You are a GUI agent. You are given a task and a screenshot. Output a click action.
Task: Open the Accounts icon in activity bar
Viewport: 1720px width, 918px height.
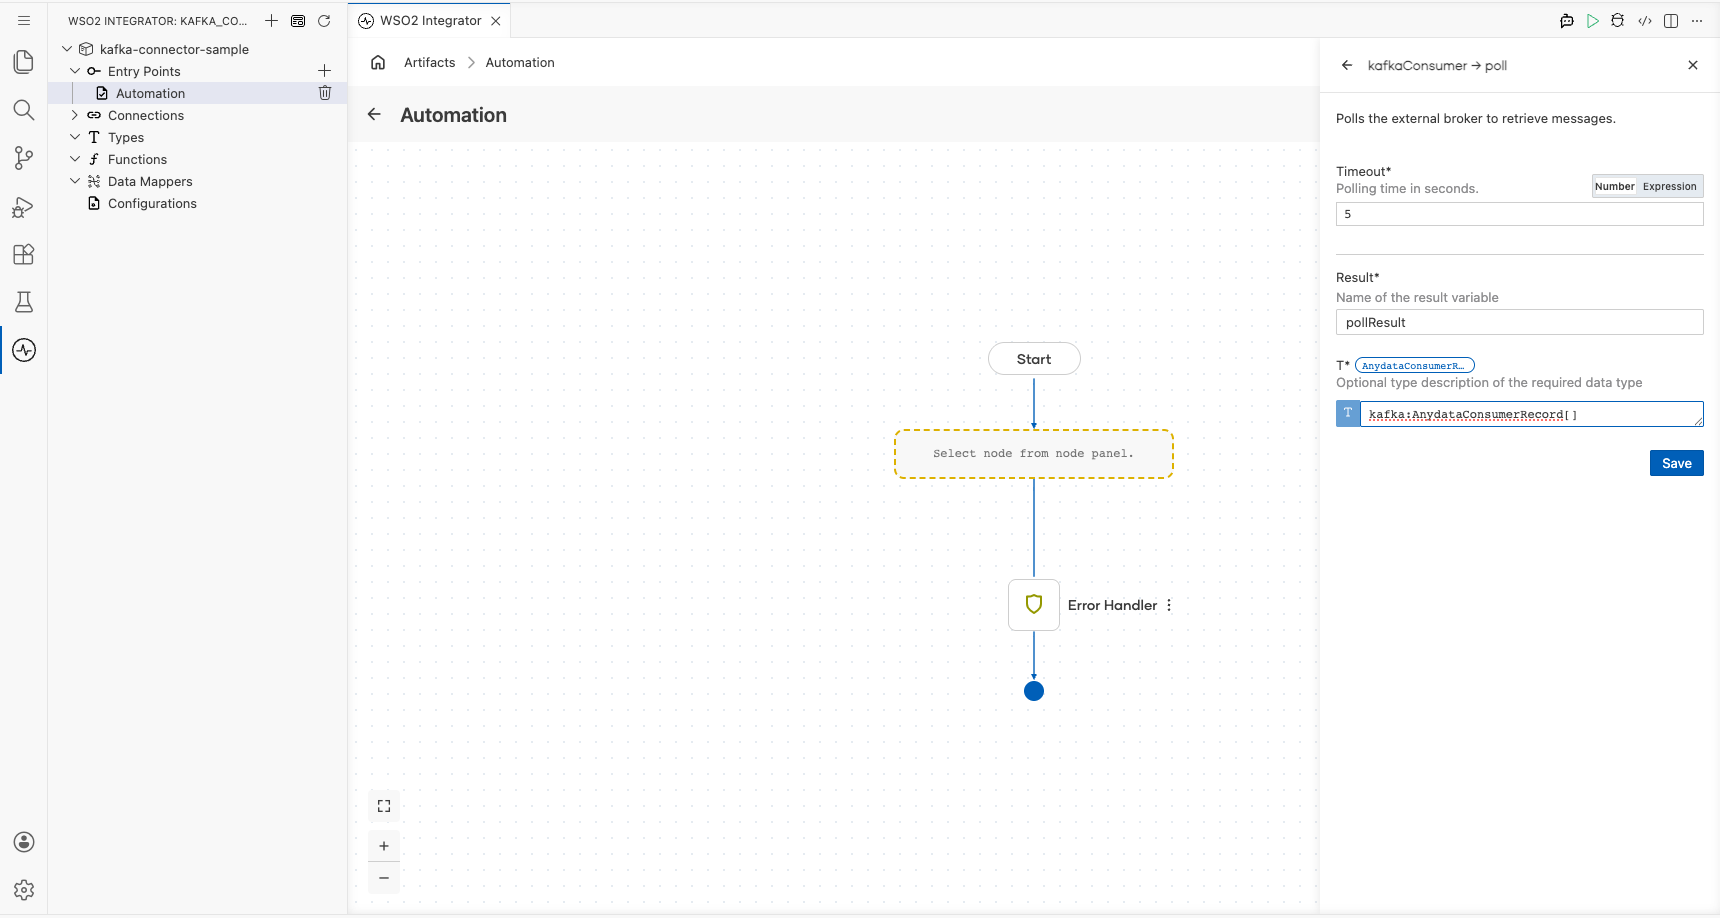click(24, 842)
